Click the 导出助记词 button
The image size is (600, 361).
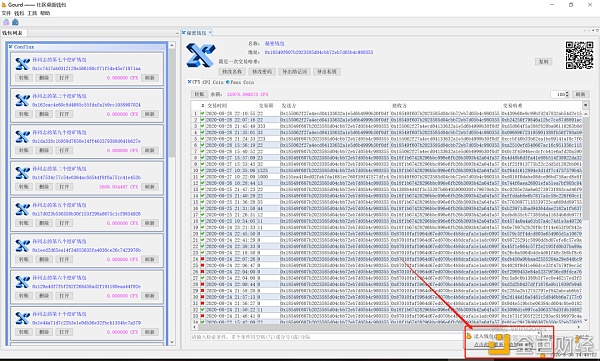pos(294,72)
